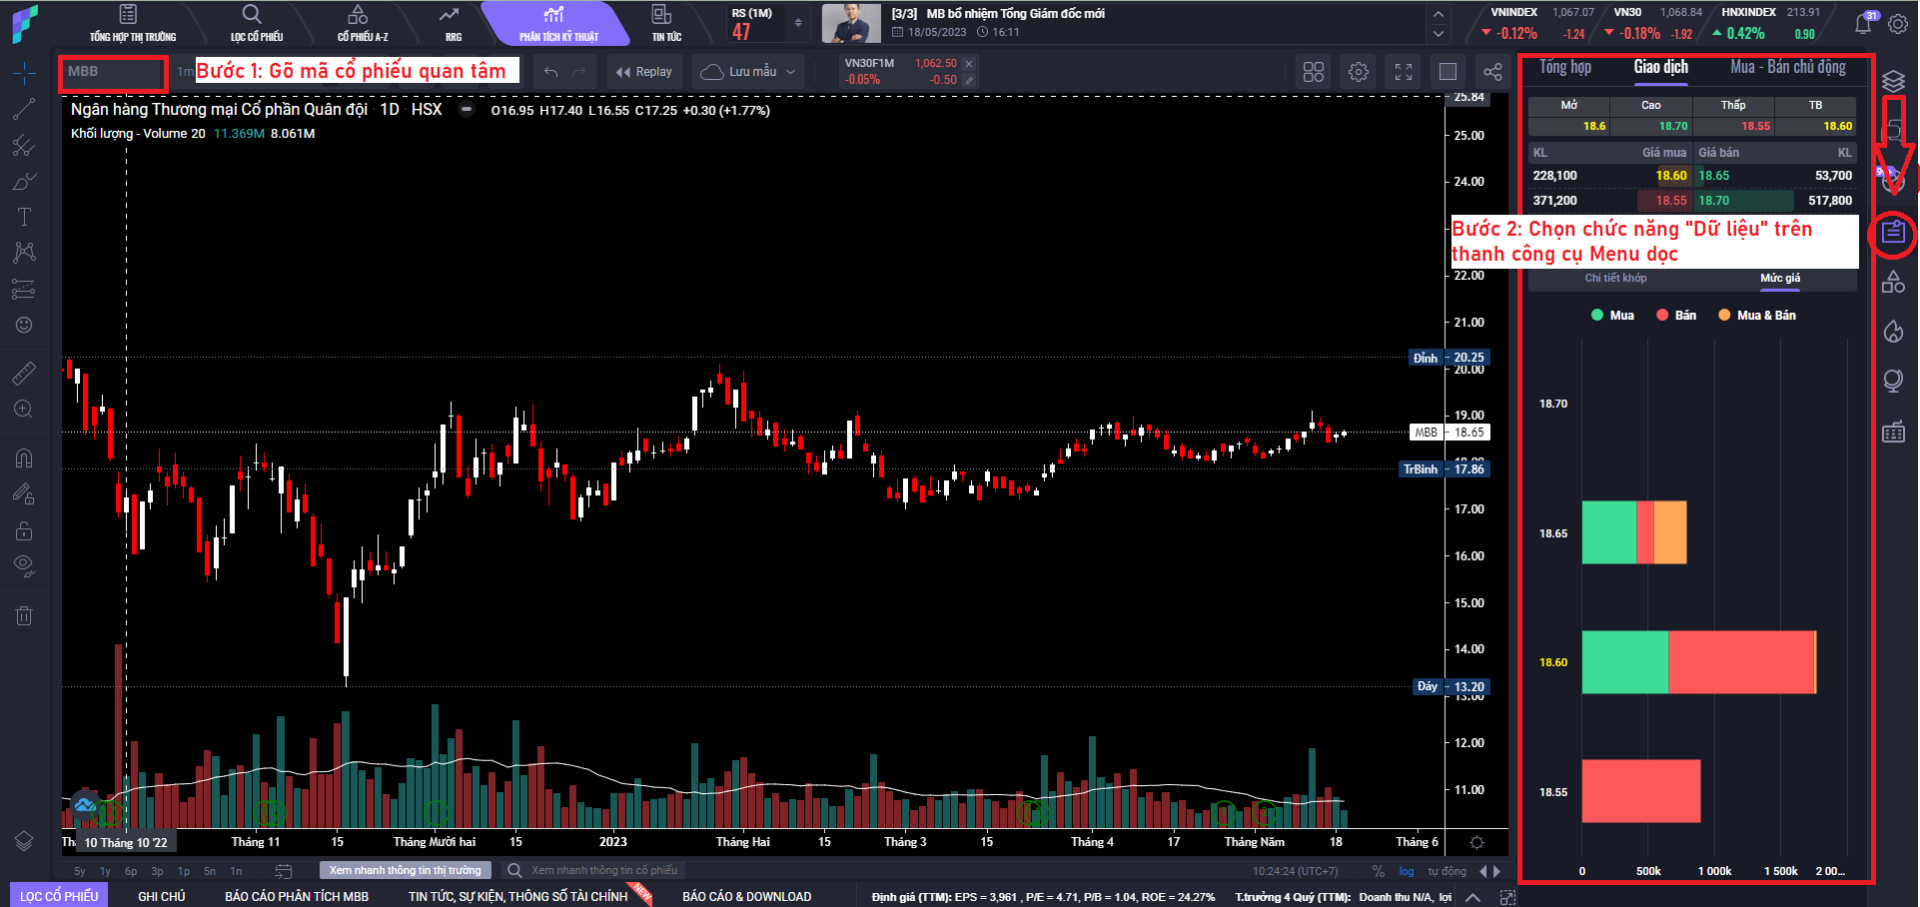Click the trash icon to remove drawings
The width and height of the screenshot is (1920, 907).
(x=24, y=616)
